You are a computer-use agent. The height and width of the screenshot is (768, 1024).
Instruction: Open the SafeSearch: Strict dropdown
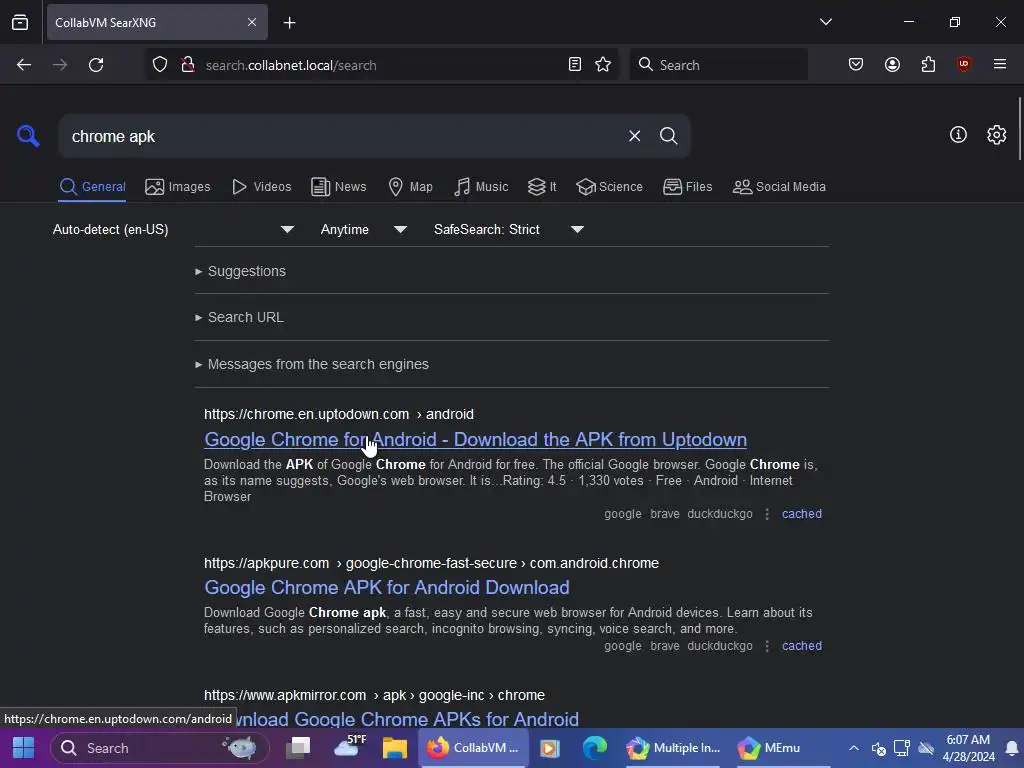pyautogui.click(x=509, y=229)
